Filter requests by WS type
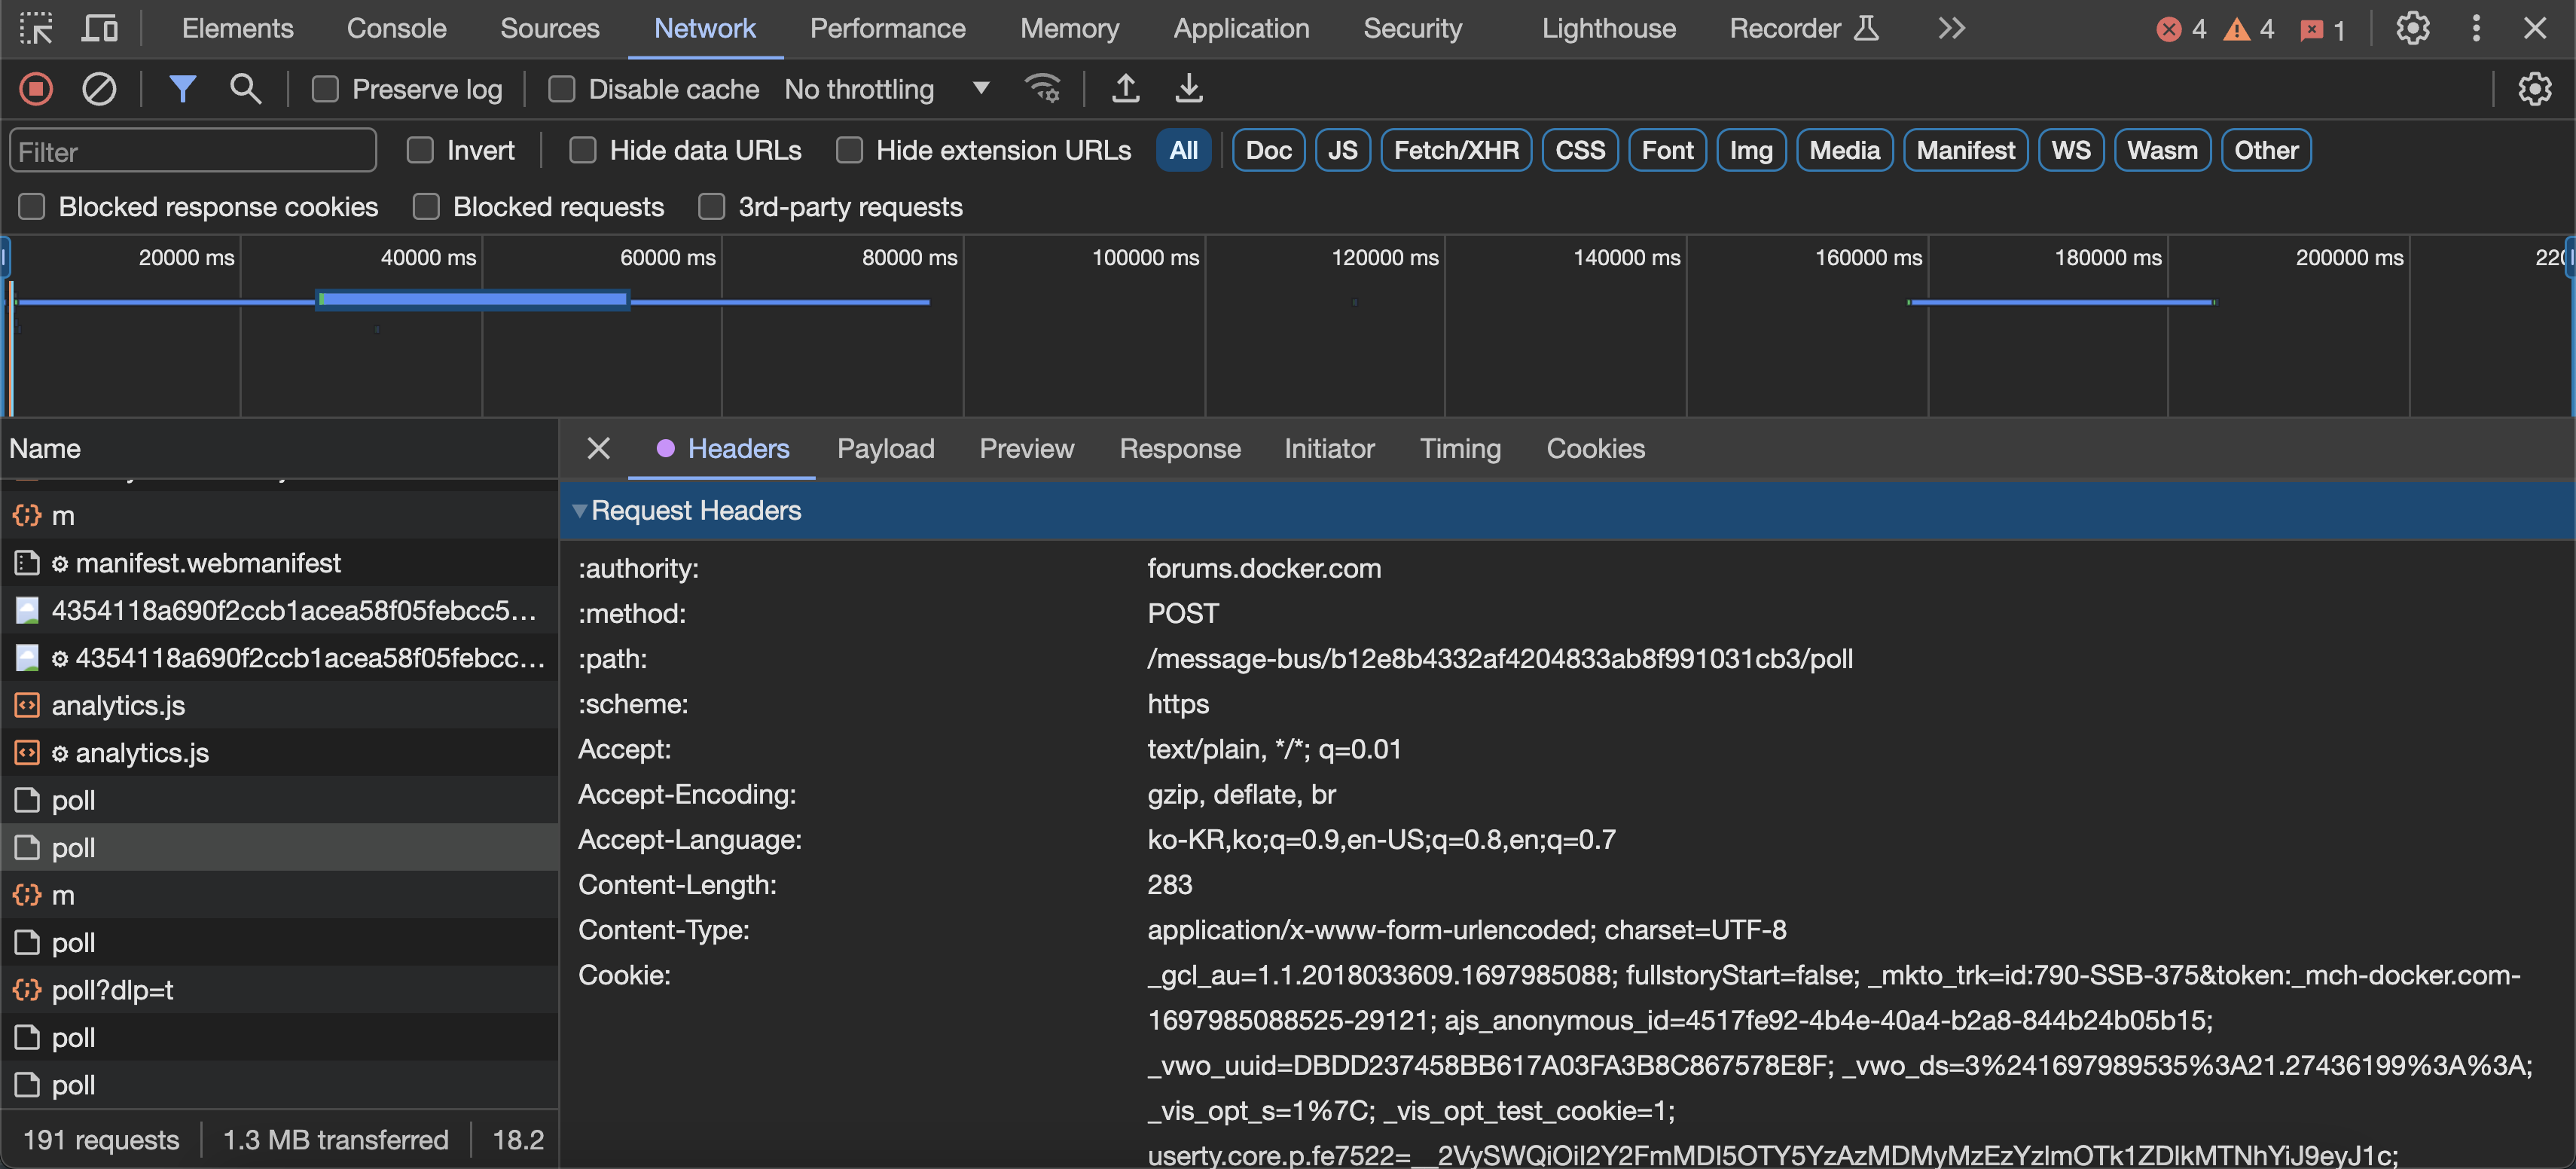Image resolution: width=2576 pixels, height=1169 pixels. [x=2070, y=150]
